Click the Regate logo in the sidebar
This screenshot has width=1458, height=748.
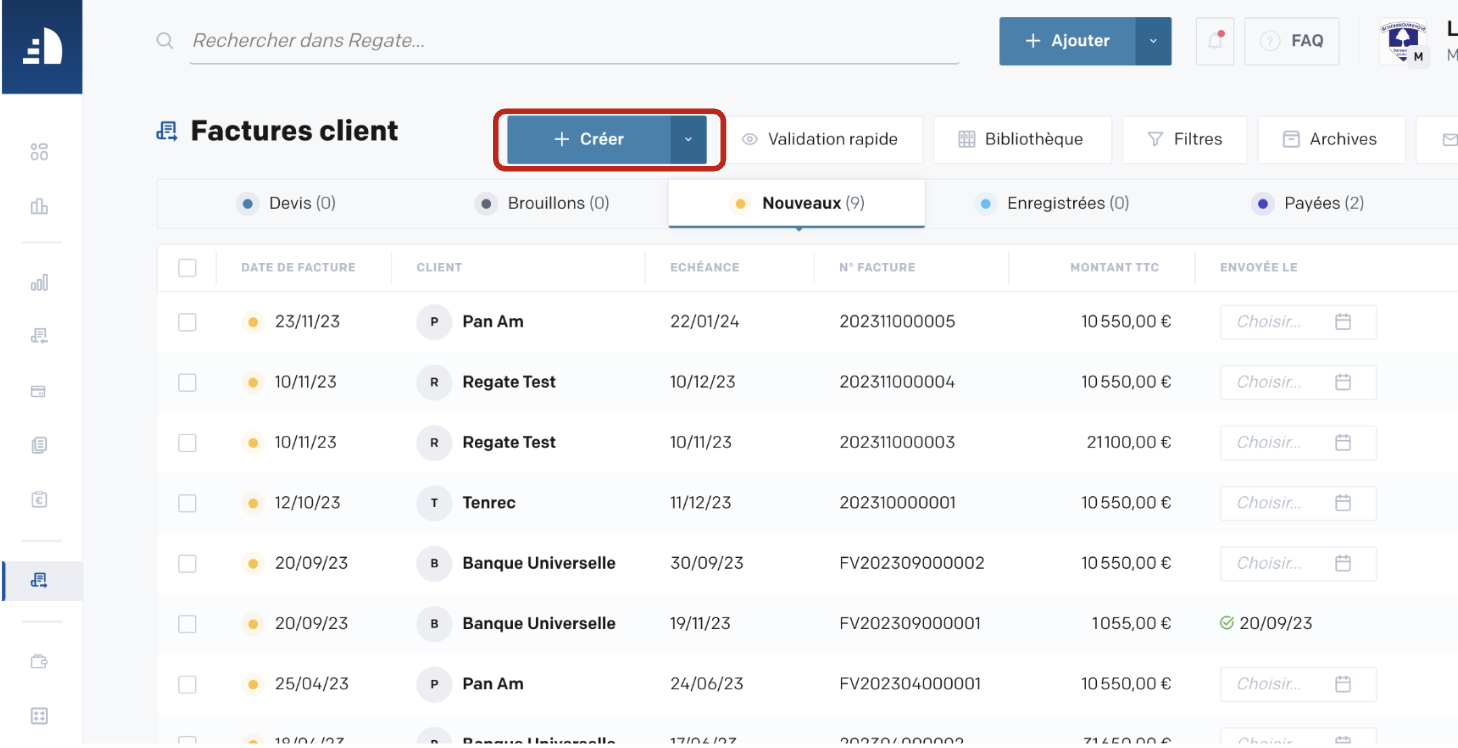[x=42, y=47]
